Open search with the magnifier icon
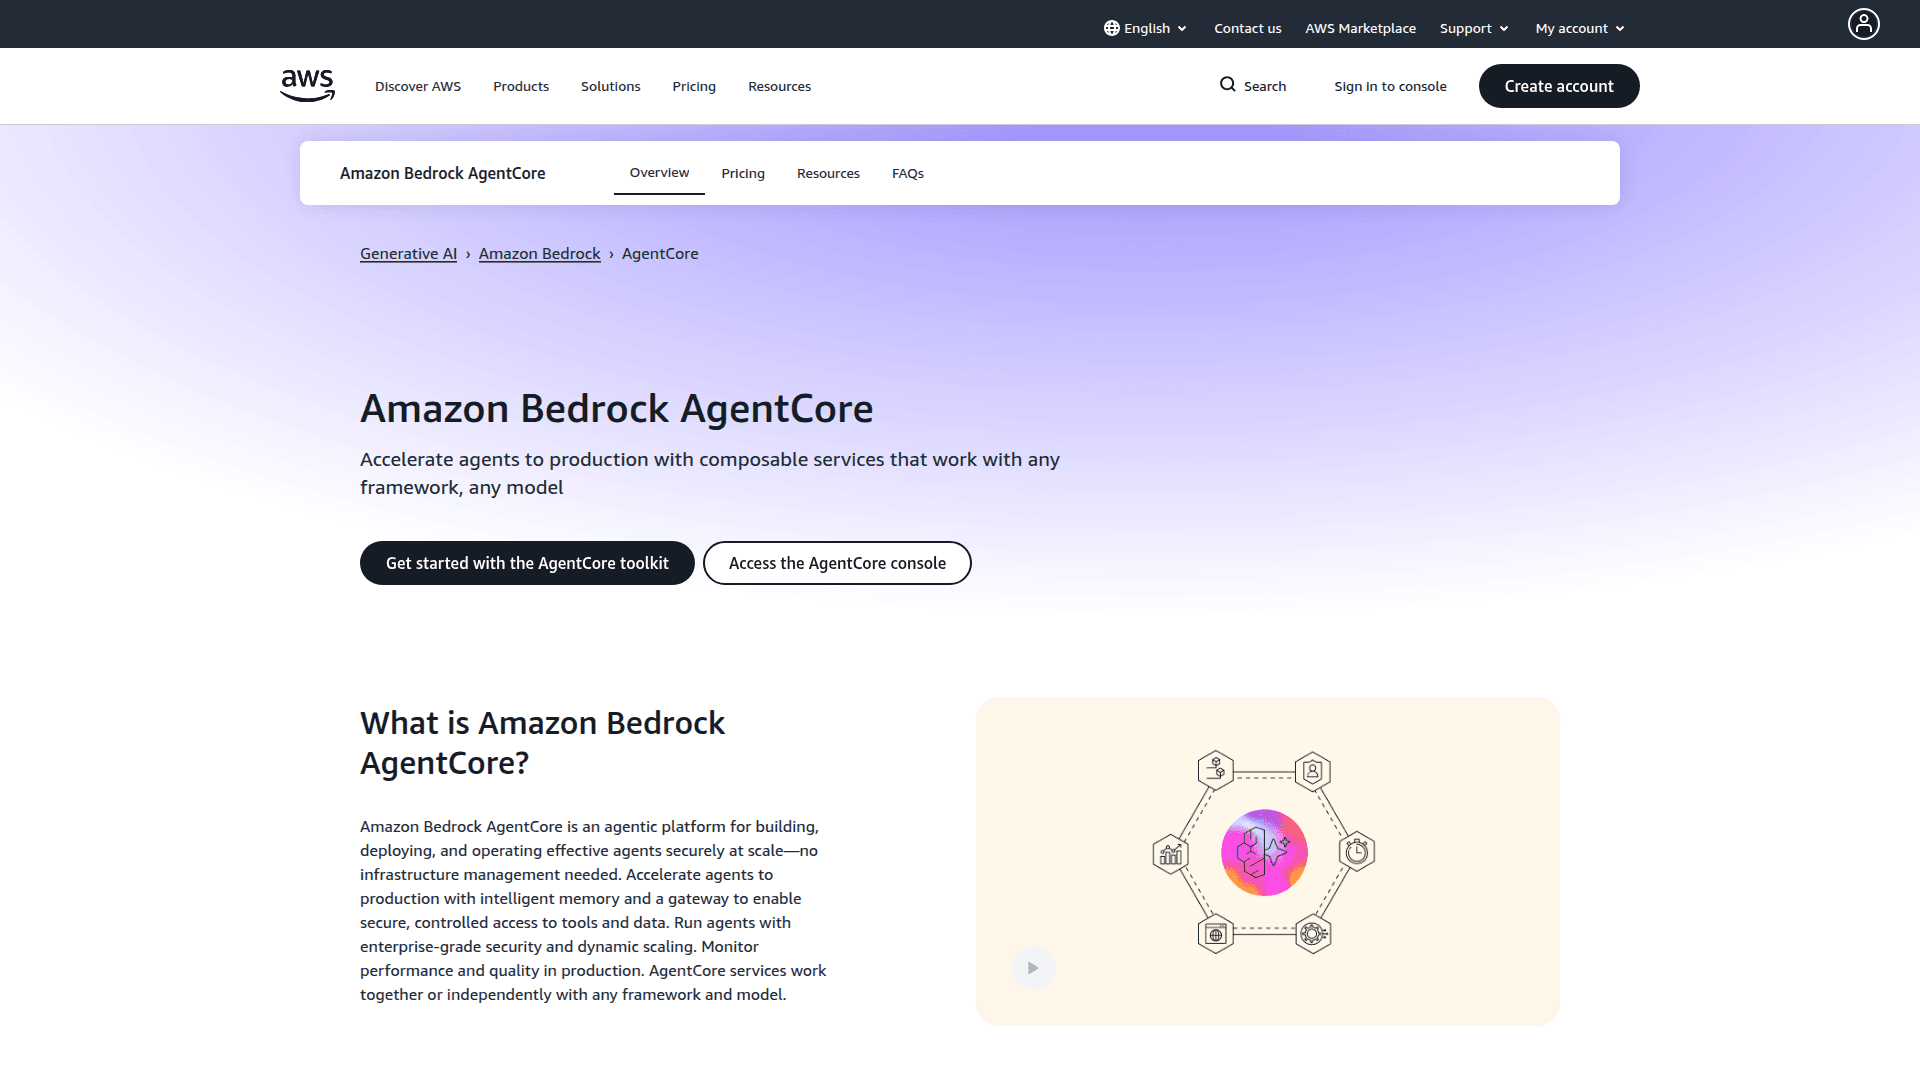Viewport: 1920px width, 1080px height. (x=1228, y=85)
